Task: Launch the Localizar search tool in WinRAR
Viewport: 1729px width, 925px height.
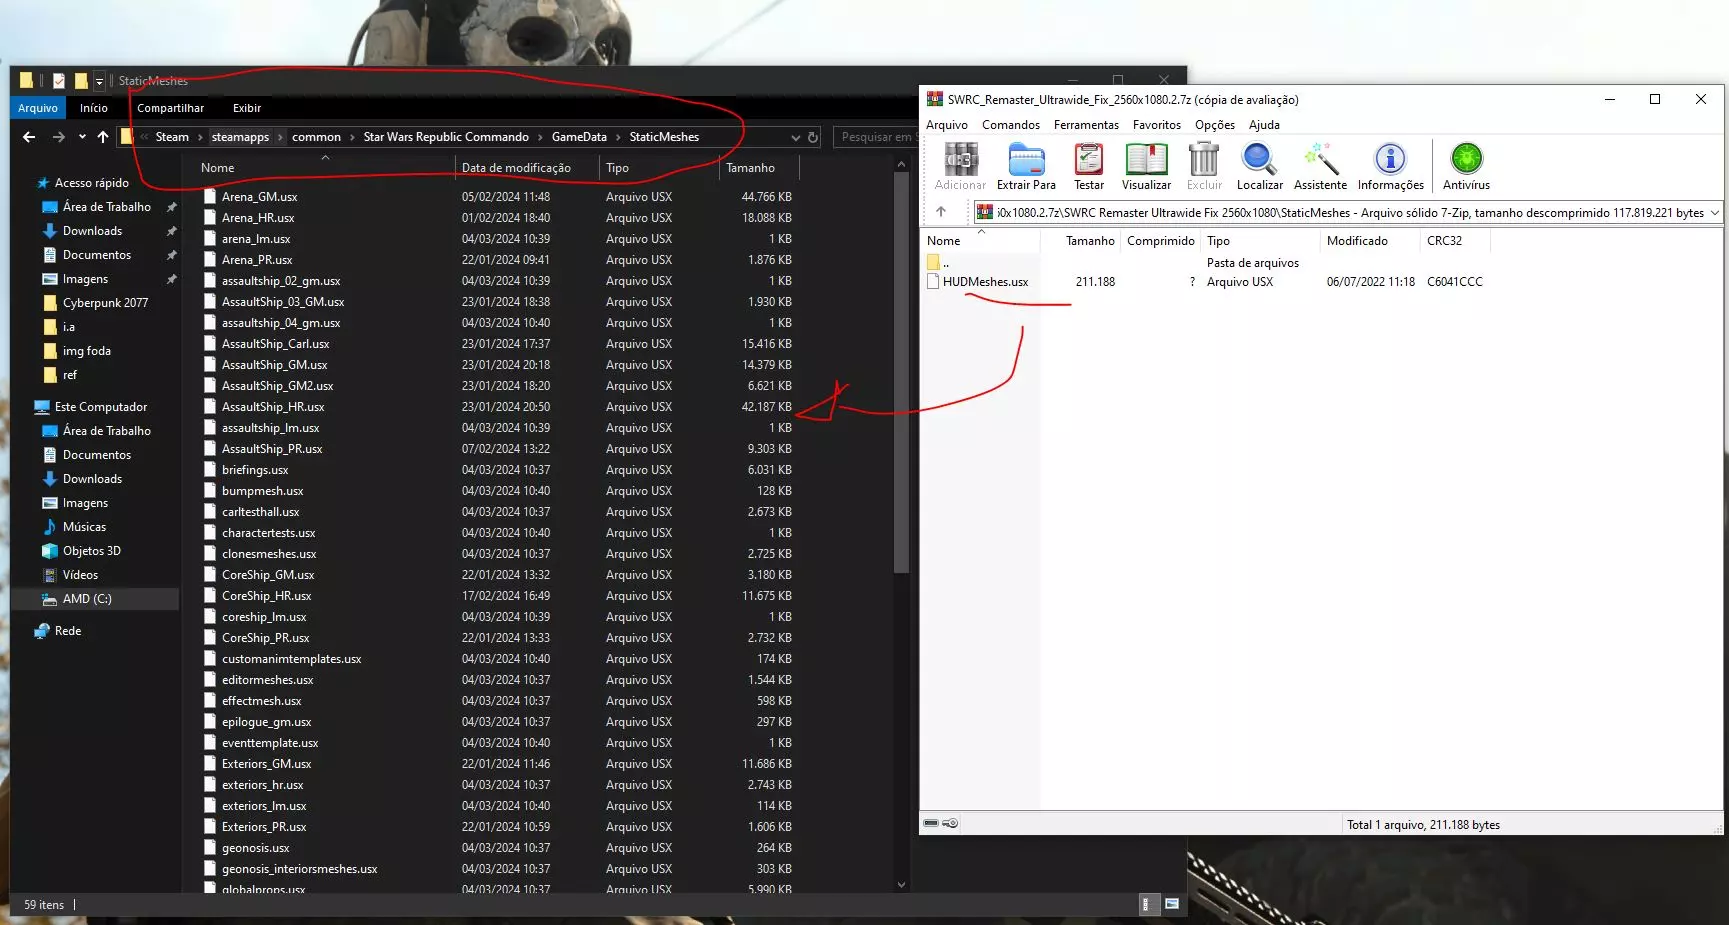Action: coord(1259,166)
